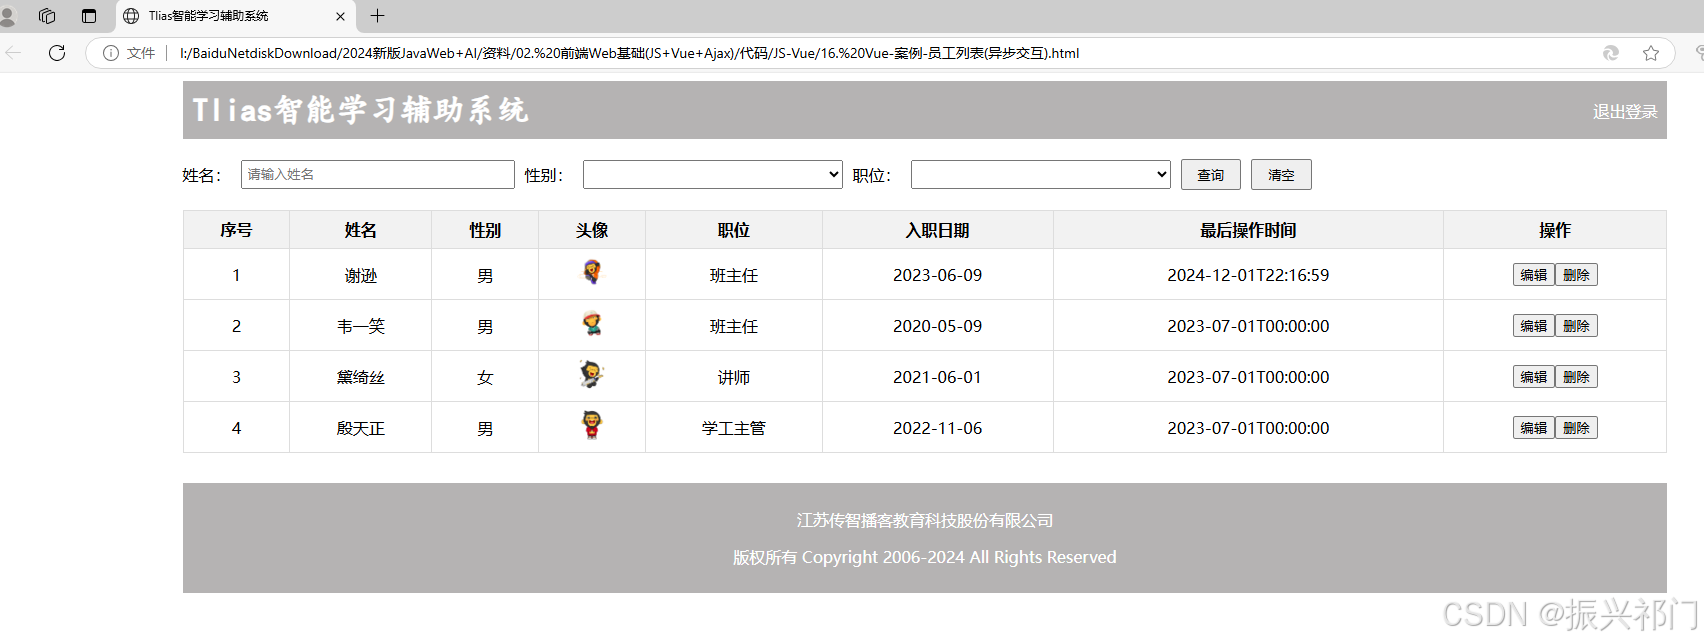Click hire date 2022-11-06
The height and width of the screenshot is (644, 1704).
click(938, 428)
